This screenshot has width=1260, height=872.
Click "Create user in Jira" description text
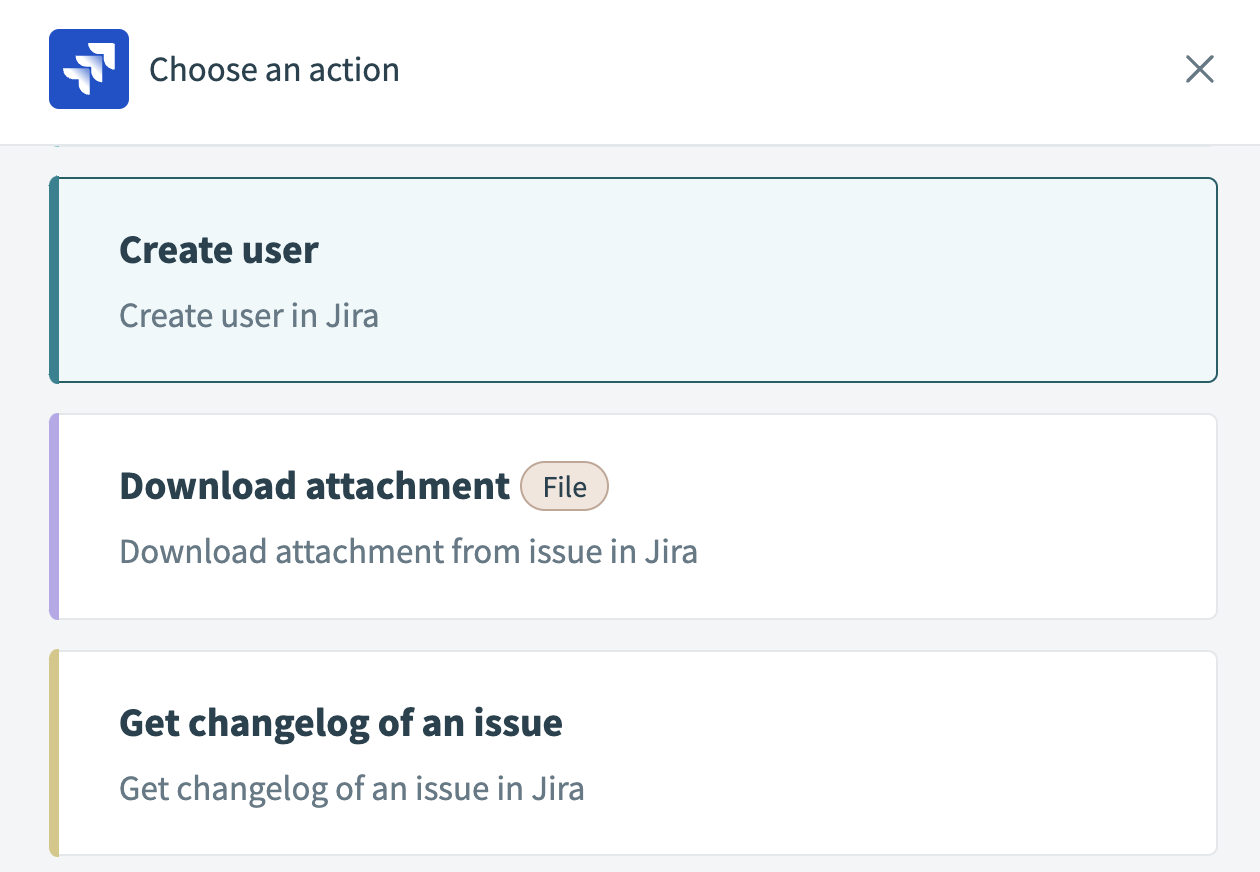[249, 316]
